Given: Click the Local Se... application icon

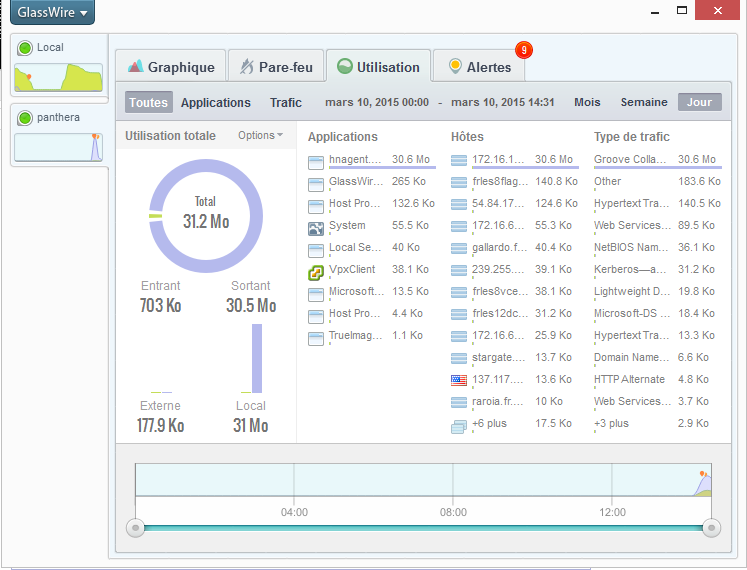Looking at the screenshot, I should coord(316,251).
